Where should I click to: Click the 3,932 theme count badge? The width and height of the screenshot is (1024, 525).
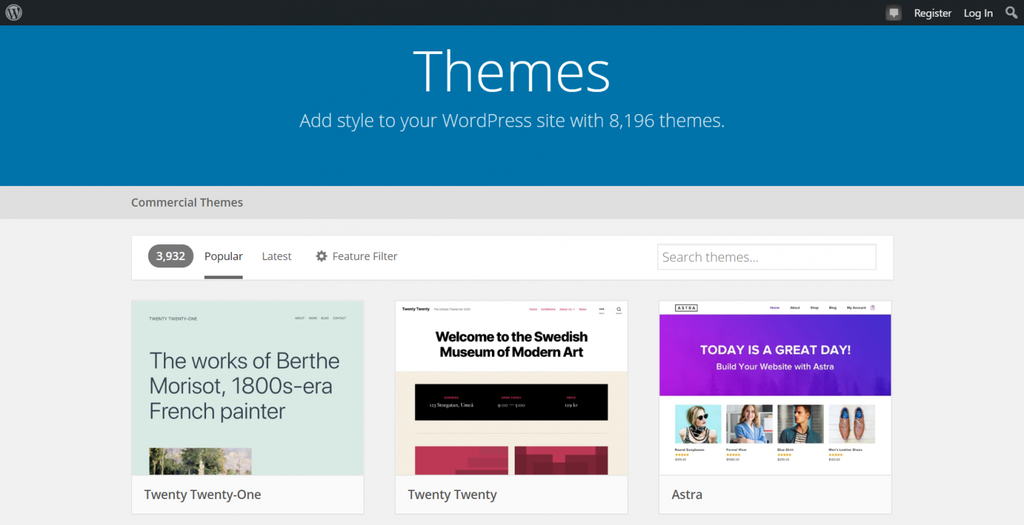(x=170, y=256)
